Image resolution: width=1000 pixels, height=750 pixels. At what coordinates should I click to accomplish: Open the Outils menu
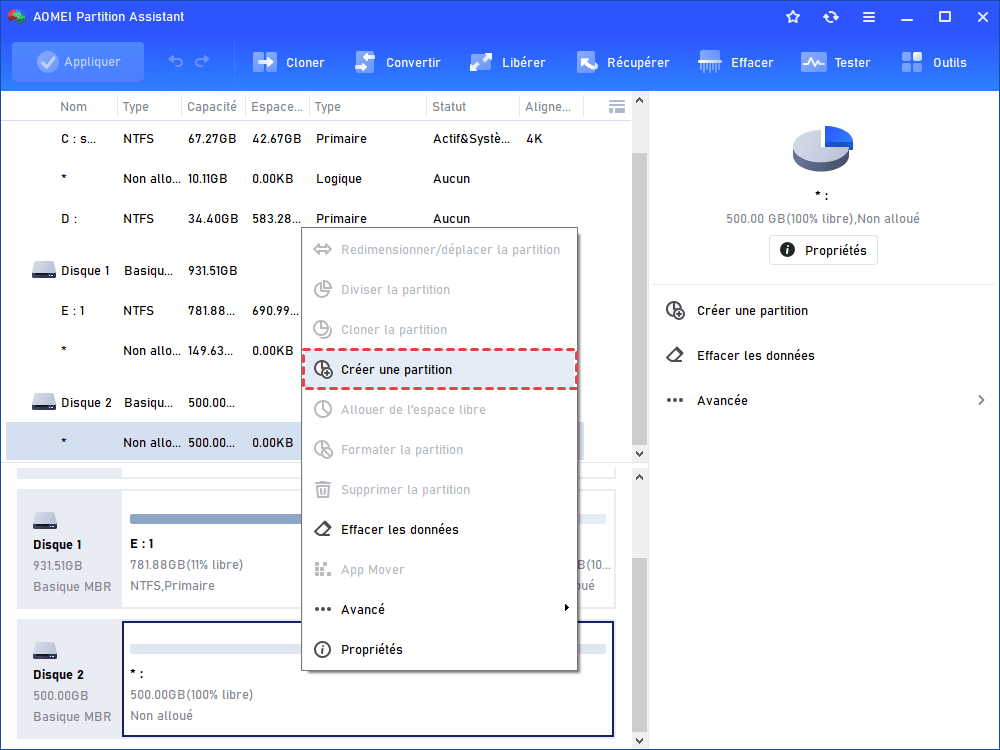(934, 62)
